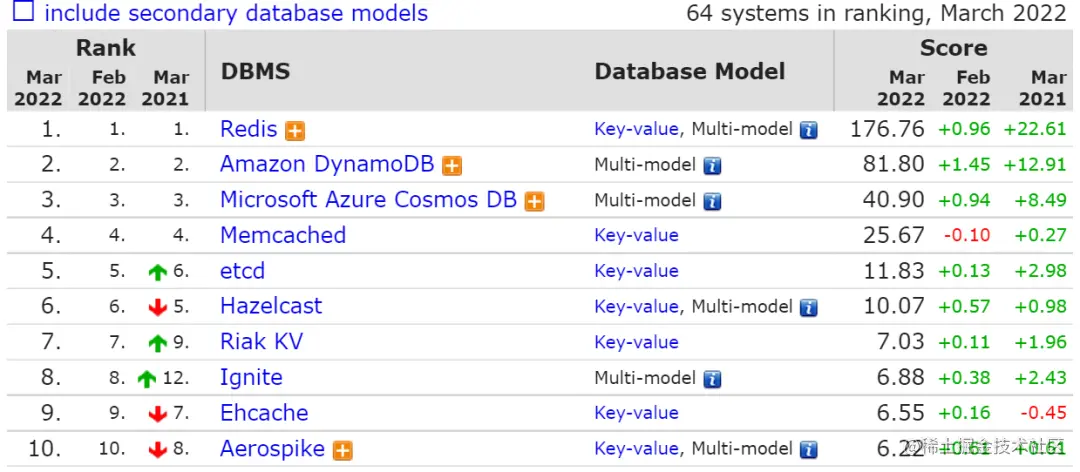
Task: Click the include secondary database models label
Action: click(236, 14)
